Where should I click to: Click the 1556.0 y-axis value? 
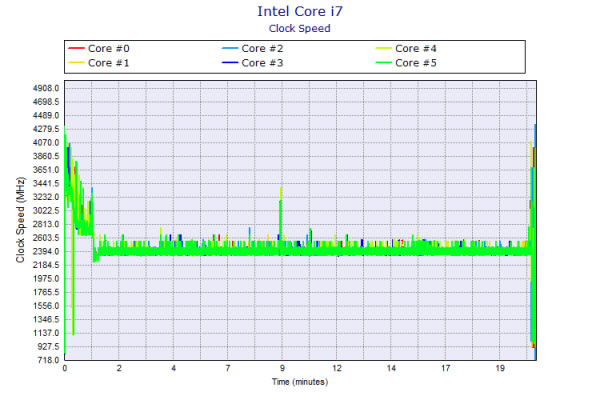[46, 306]
